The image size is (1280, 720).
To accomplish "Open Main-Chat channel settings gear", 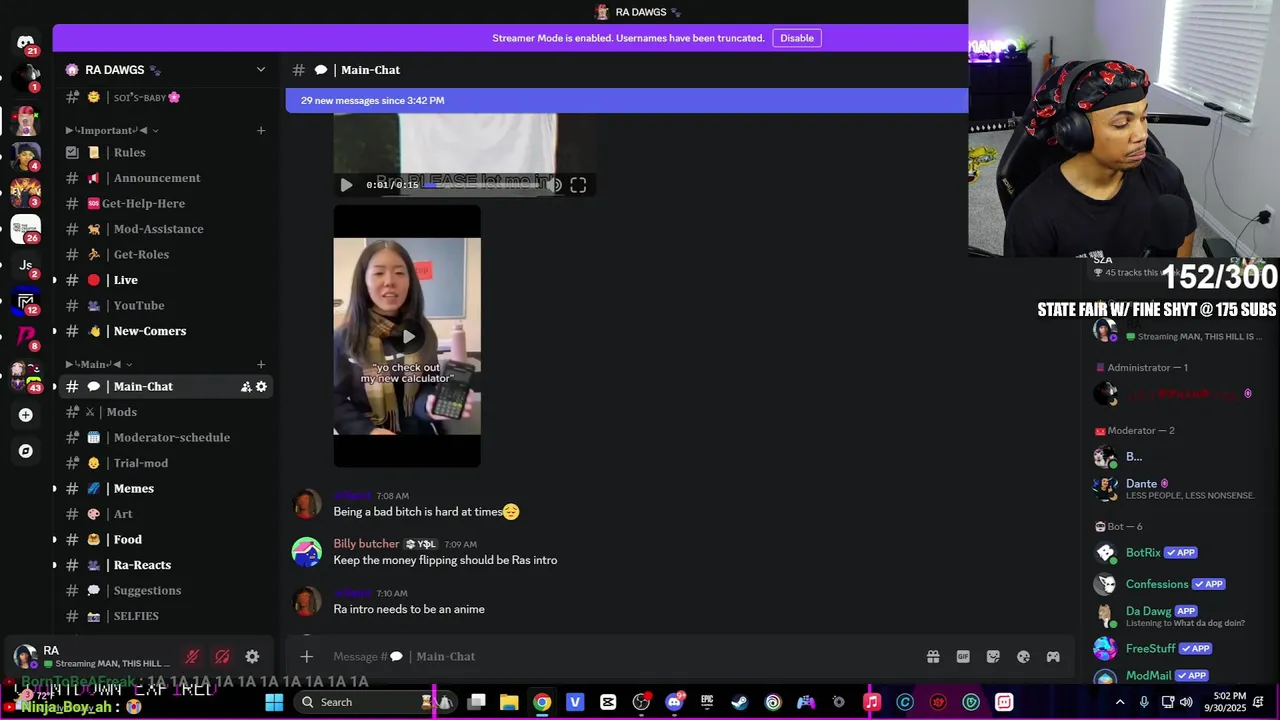I will [261, 387].
